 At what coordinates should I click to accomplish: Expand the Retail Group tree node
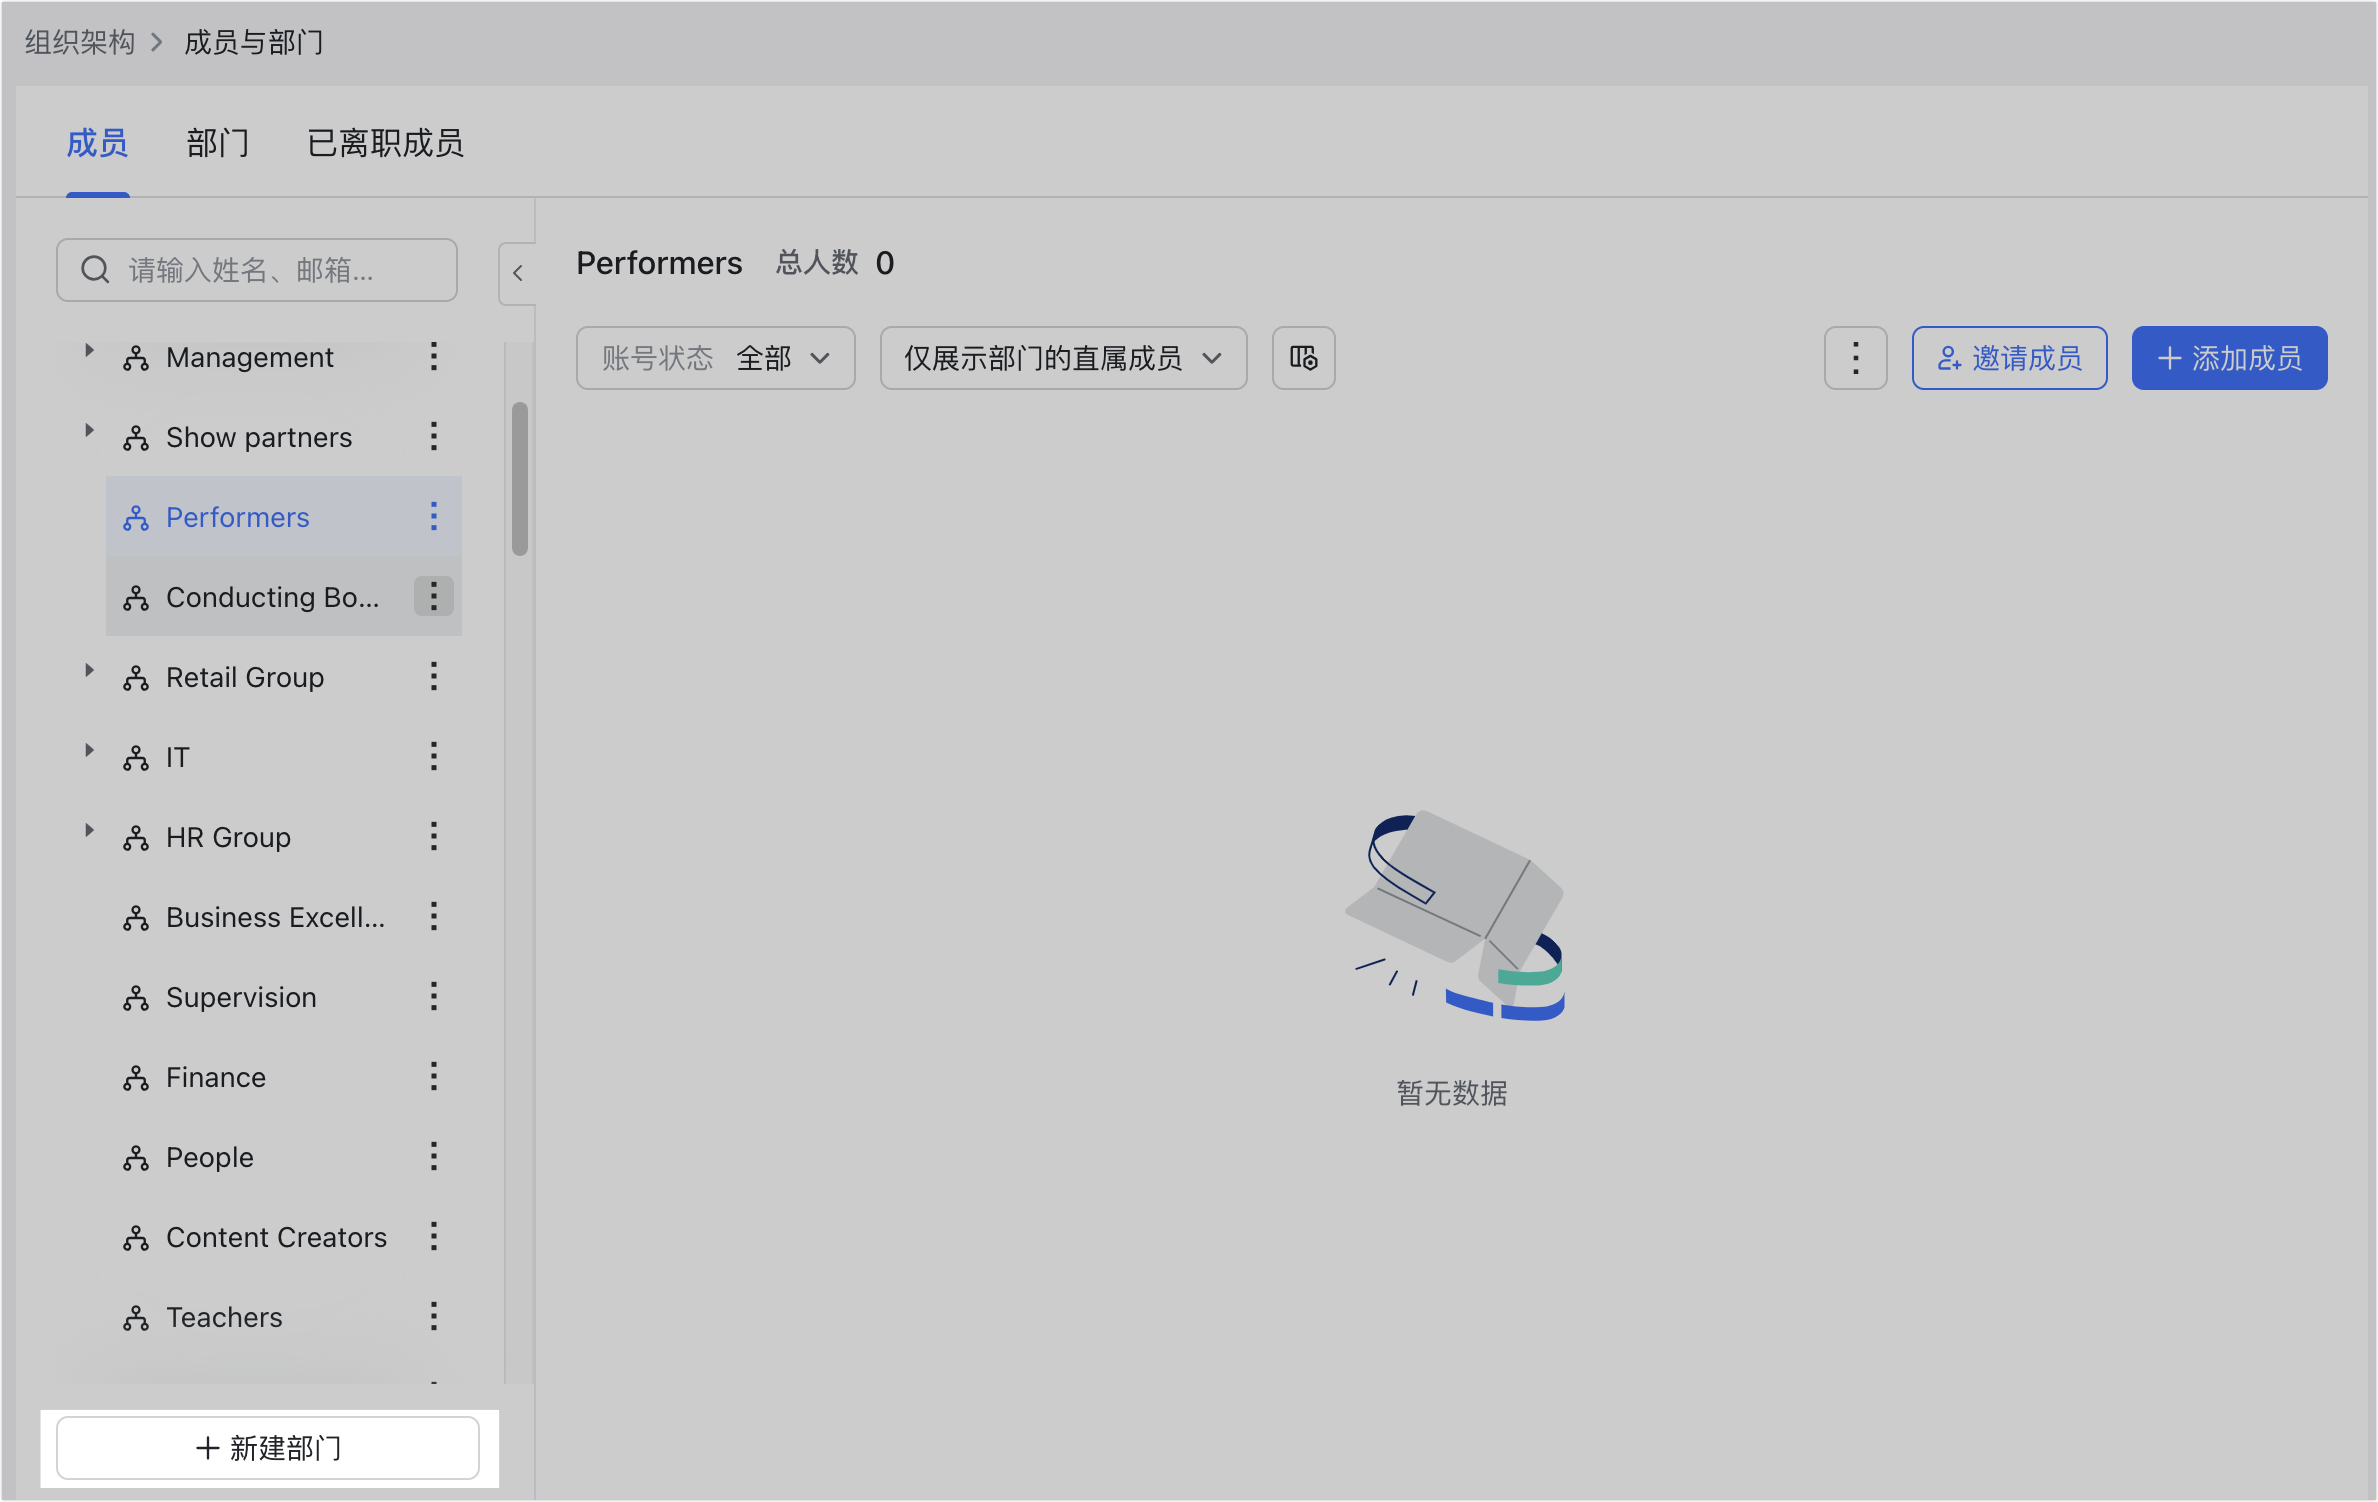89,670
